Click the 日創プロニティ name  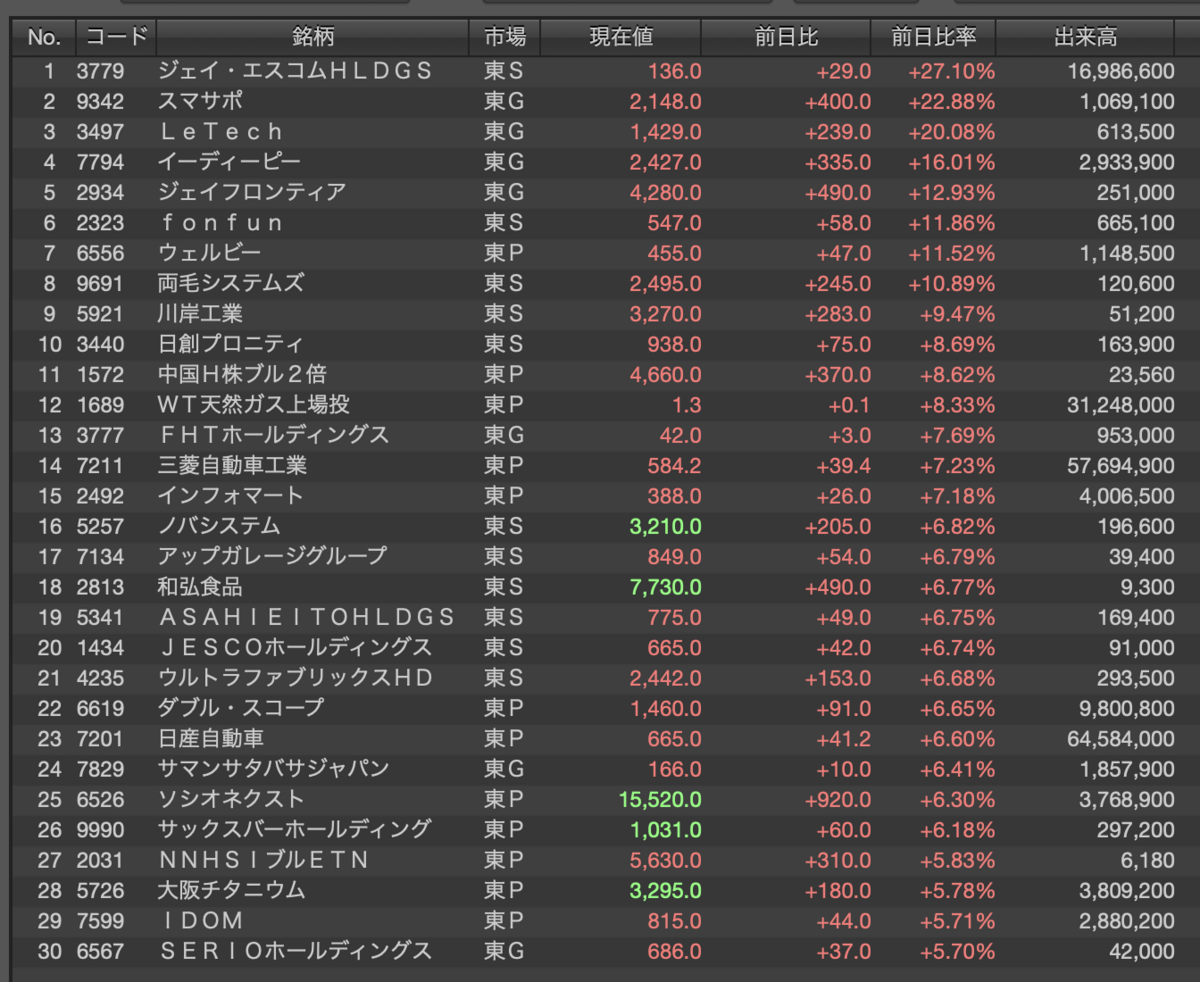point(231,344)
